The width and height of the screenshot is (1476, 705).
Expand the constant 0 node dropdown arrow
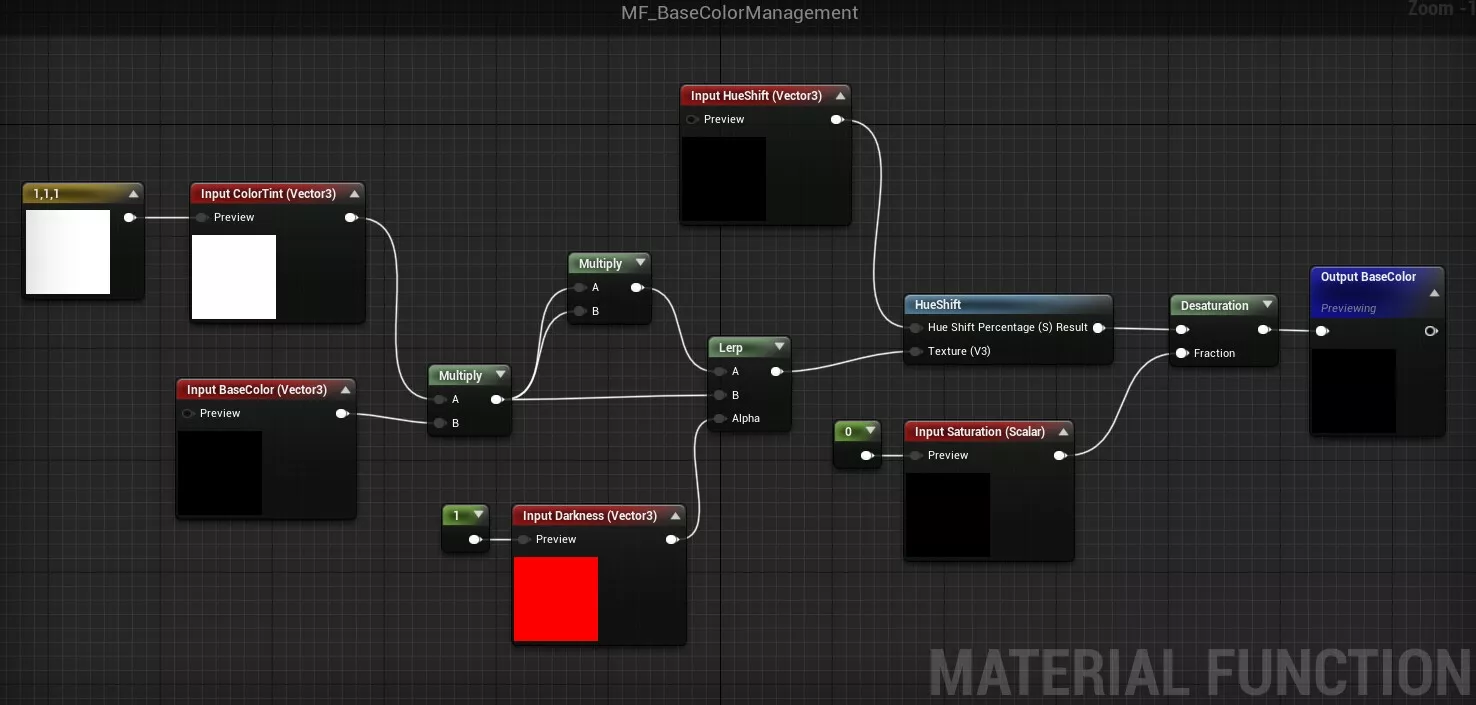870,431
